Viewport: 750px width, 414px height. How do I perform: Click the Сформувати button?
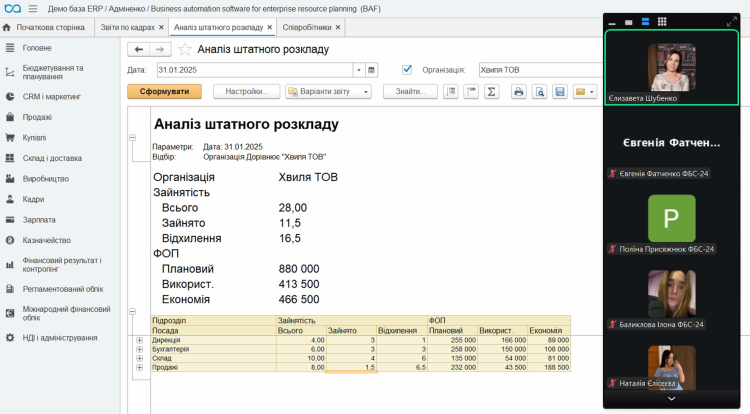(x=164, y=92)
